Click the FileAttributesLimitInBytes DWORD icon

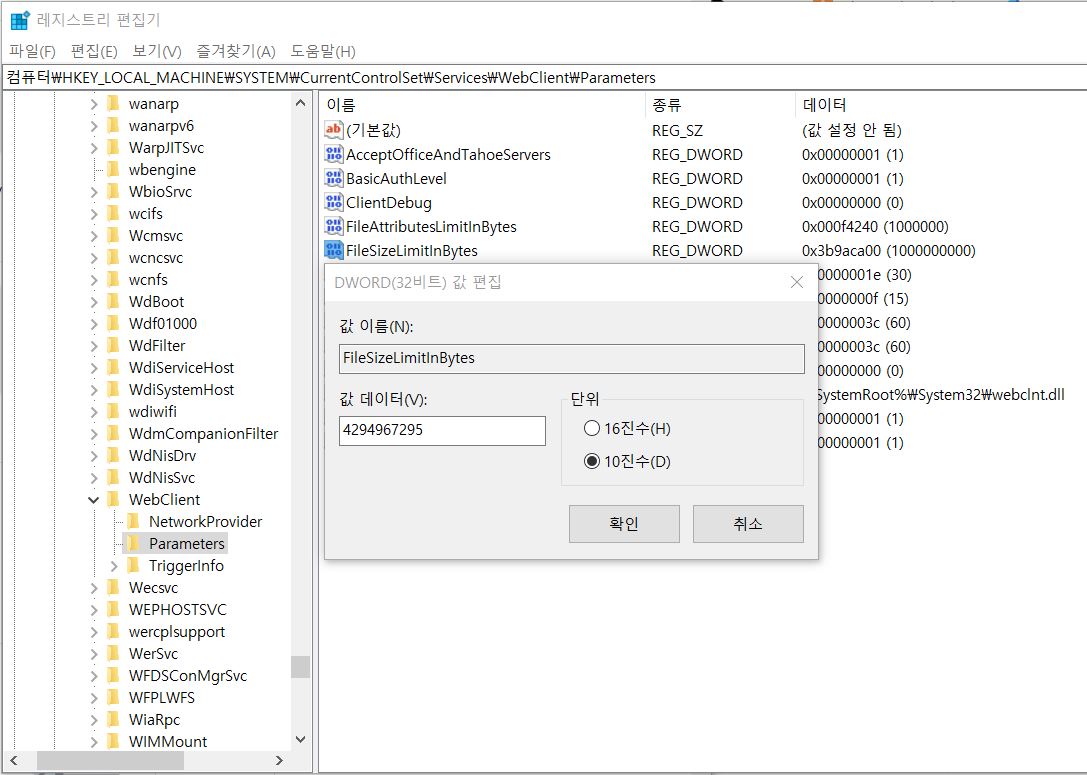[x=333, y=226]
